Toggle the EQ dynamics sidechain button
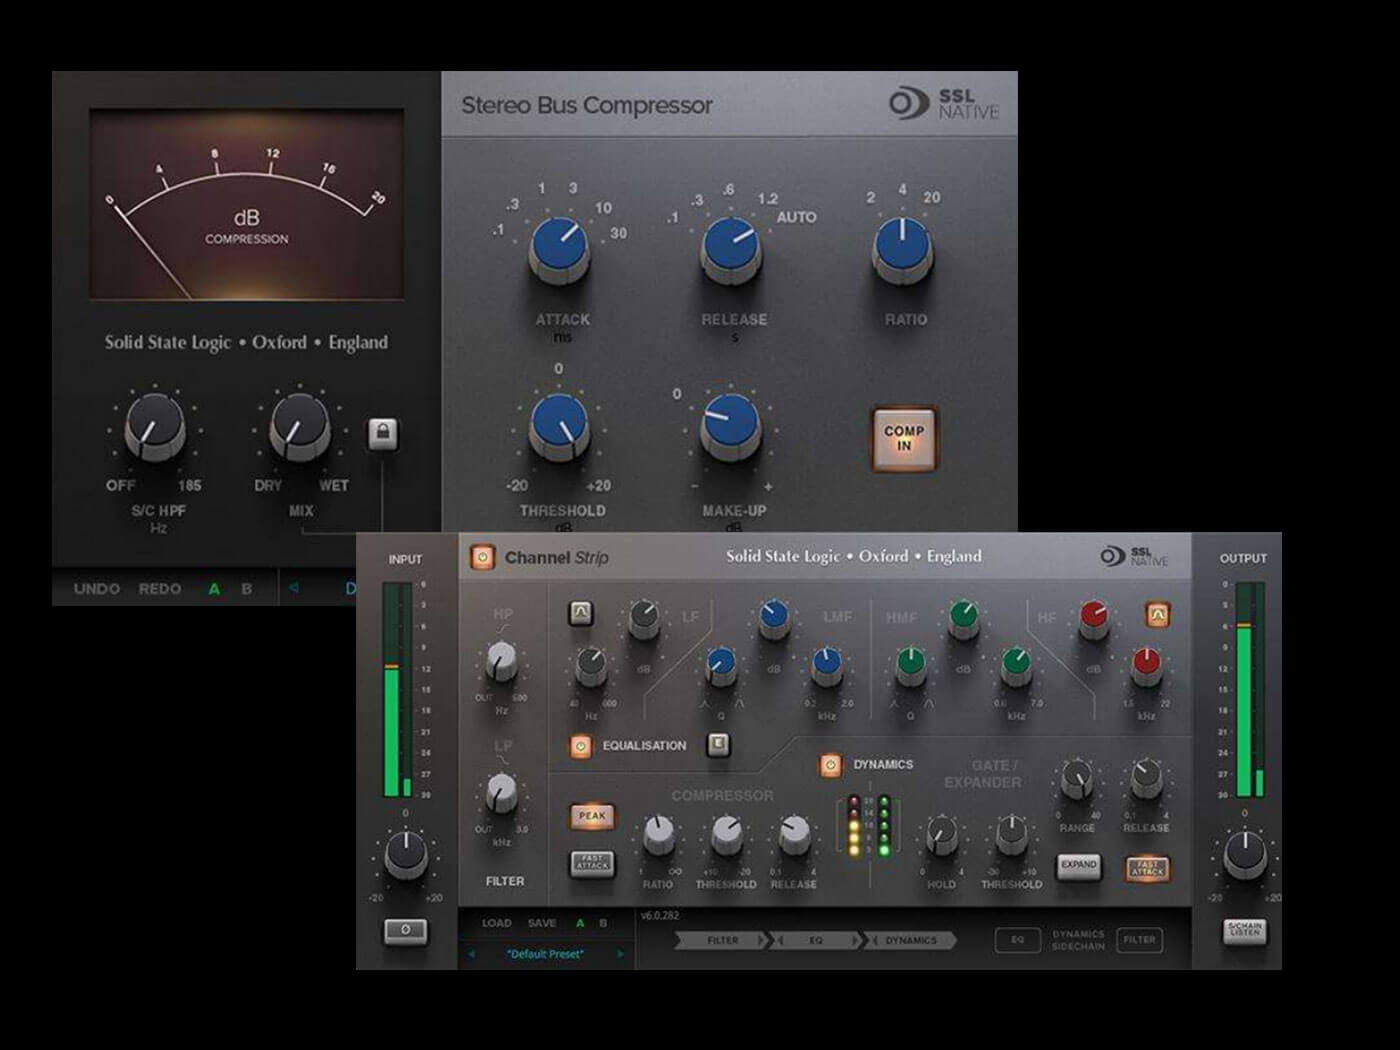This screenshot has height=1050, width=1400. pyautogui.click(x=1018, y=939)
